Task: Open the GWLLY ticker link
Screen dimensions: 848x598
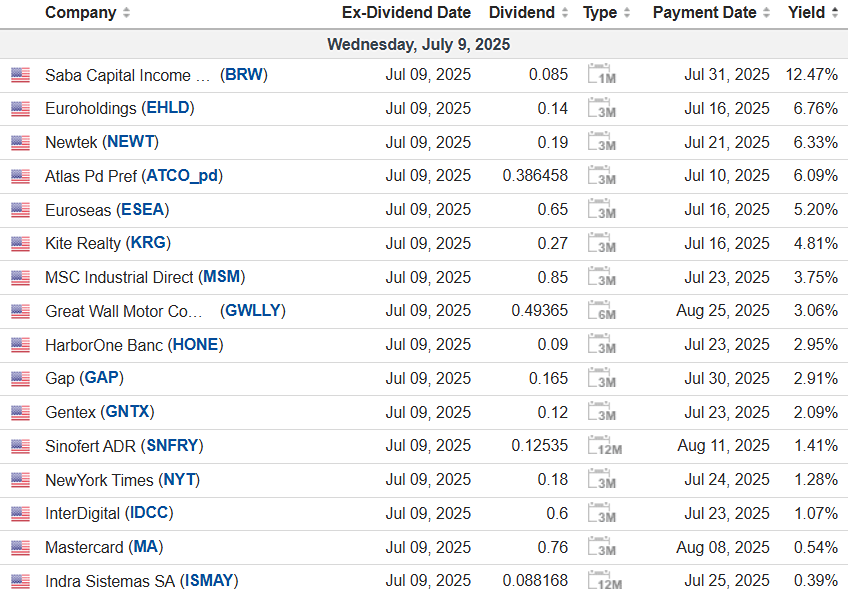Action: pyautogui.click(x=253, y=310)
